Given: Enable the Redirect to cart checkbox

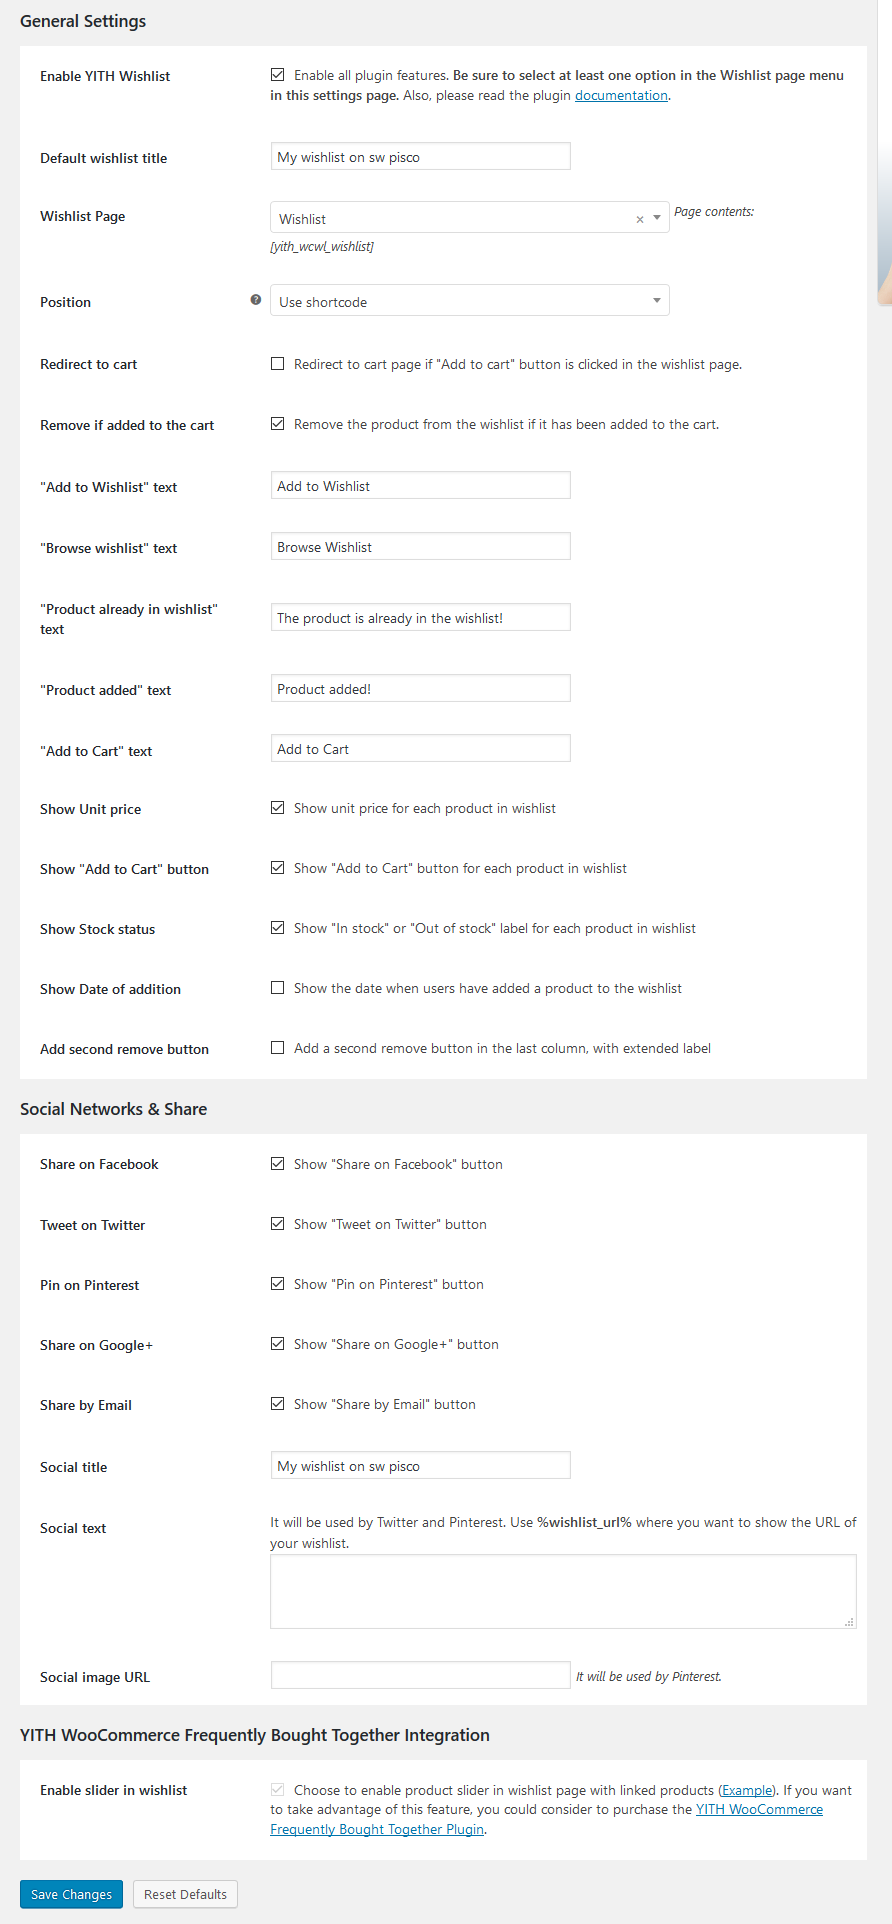Looking at the screenshot, I should pos(278,364).
